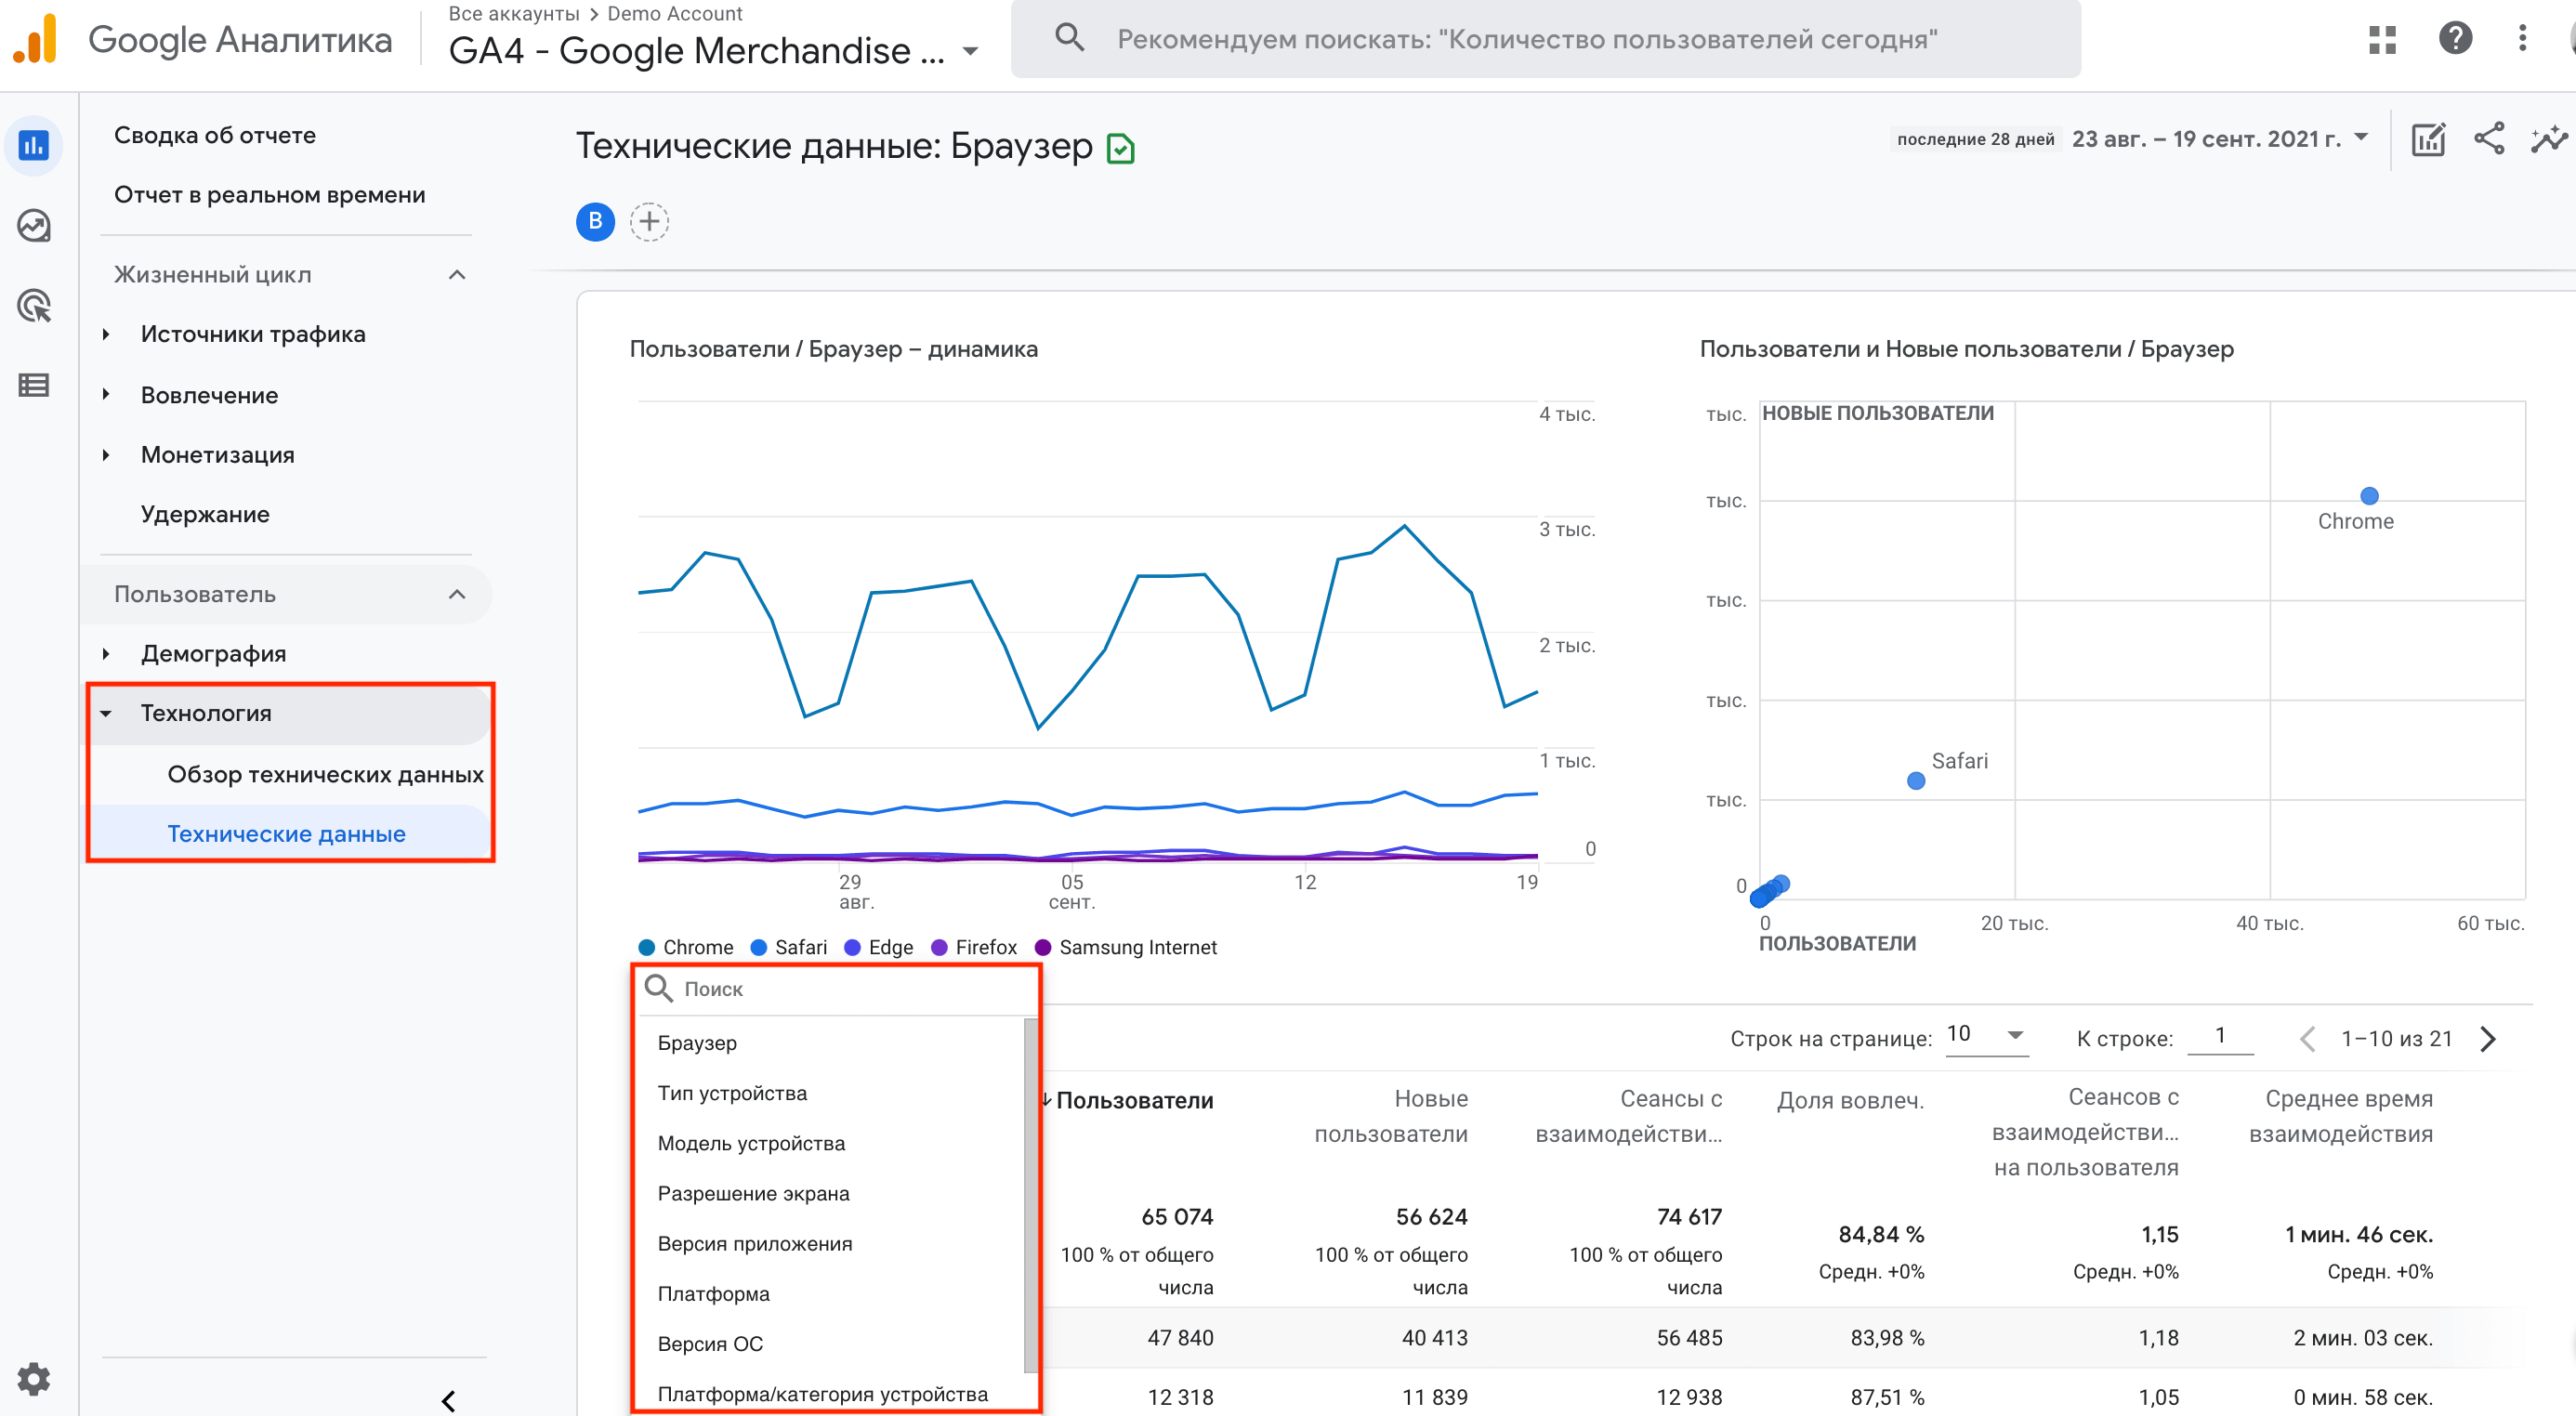2576x1416 pixels.
Task: Go to next table page
Action: tap(2489, 1039)
